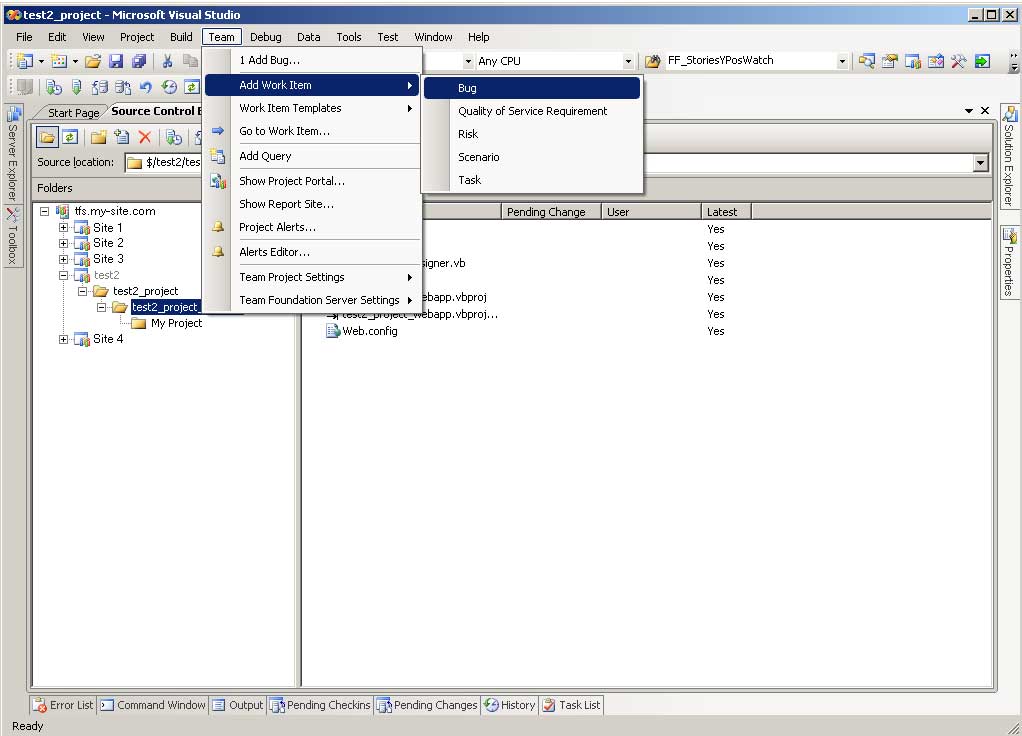Expand the Site 1 tree node

(63, 228)
